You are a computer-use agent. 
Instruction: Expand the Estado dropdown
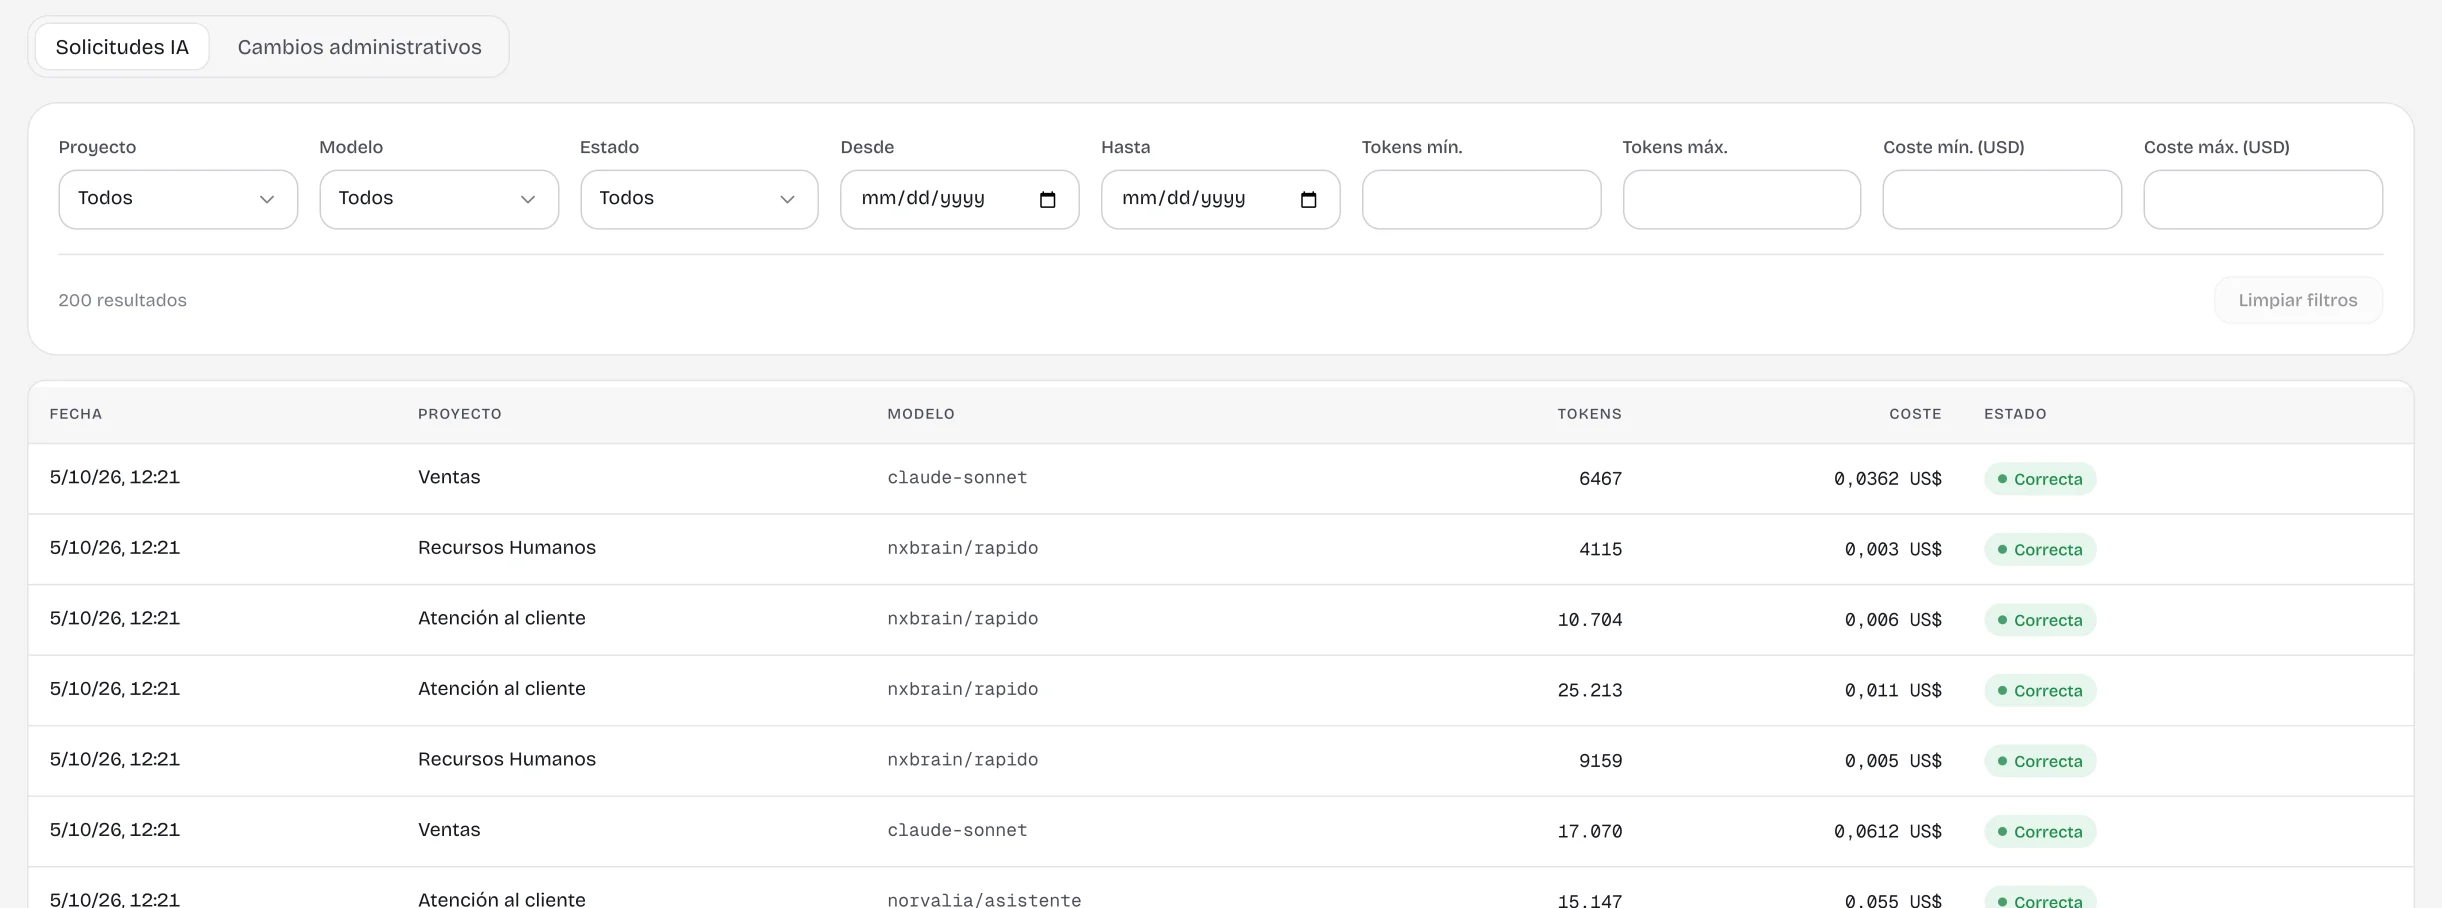click(699, 199)
